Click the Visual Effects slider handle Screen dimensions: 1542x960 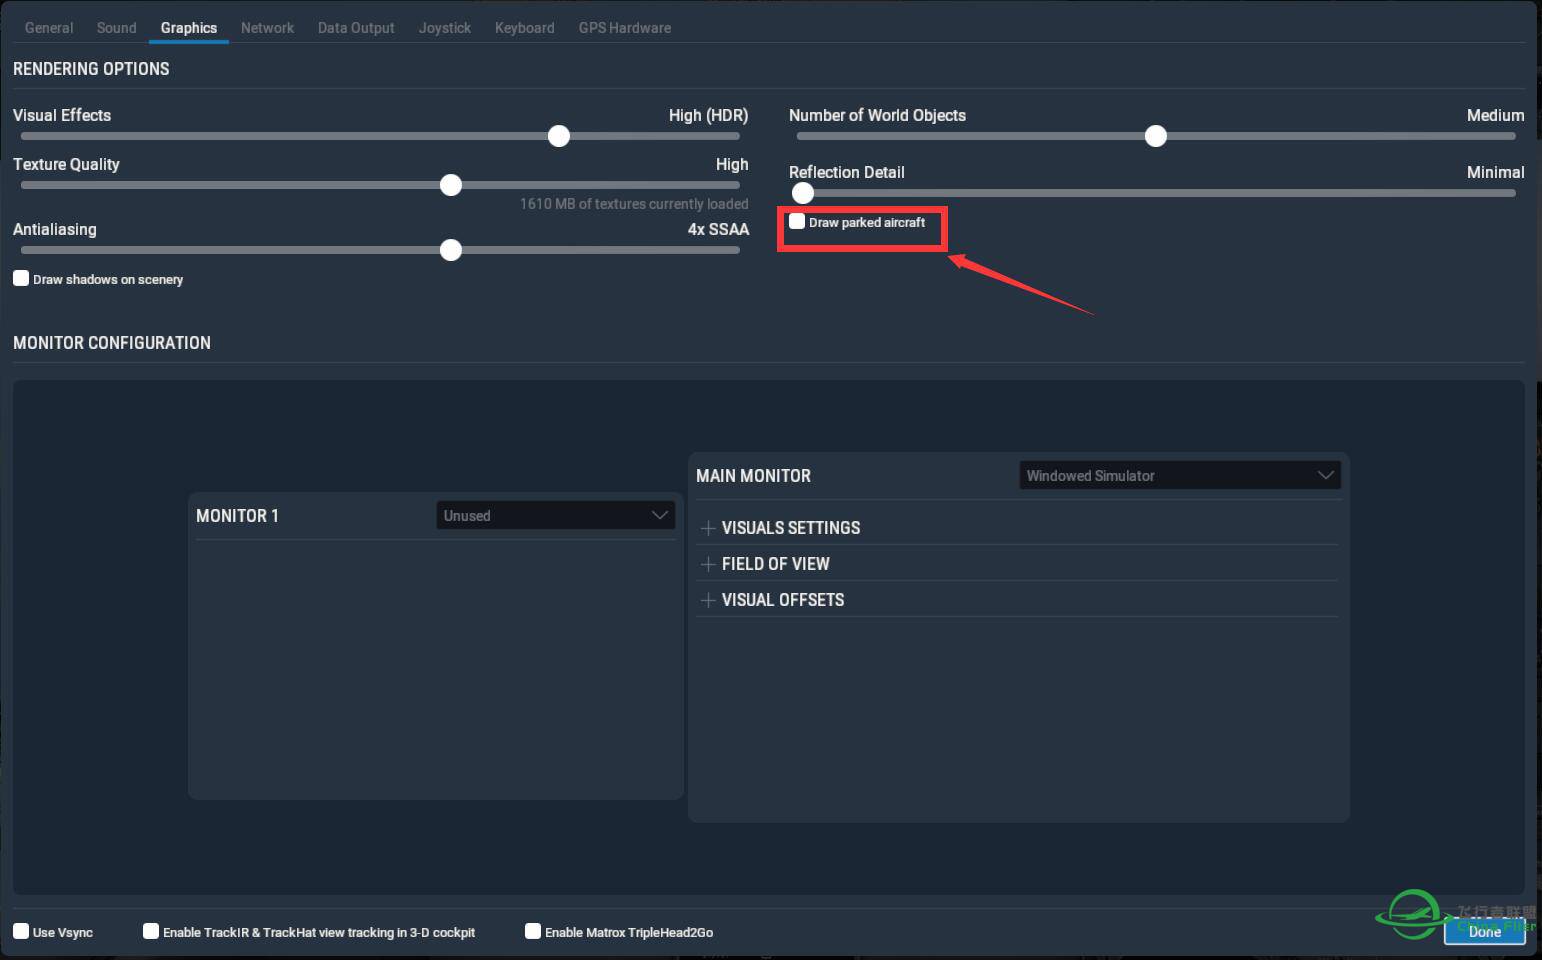[x=559, y=136]
